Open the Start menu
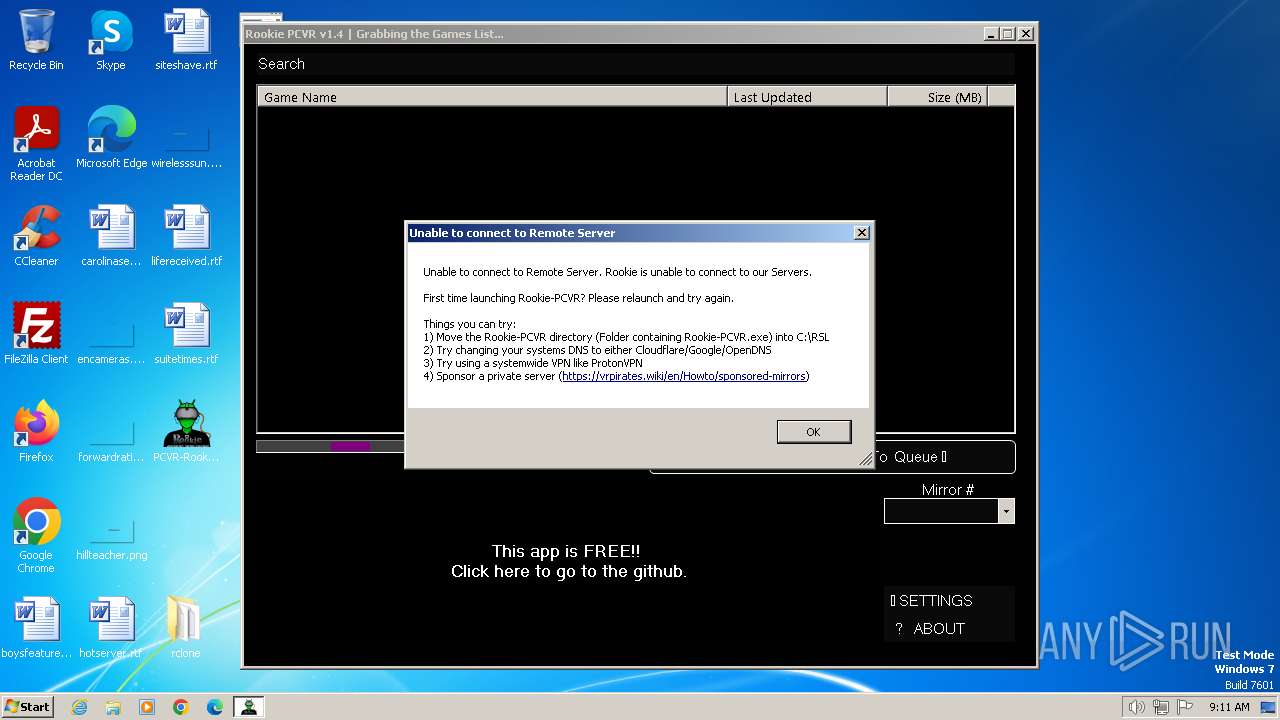The width and height of the screenshot is (1280, 720). click(x=28, y=707)
